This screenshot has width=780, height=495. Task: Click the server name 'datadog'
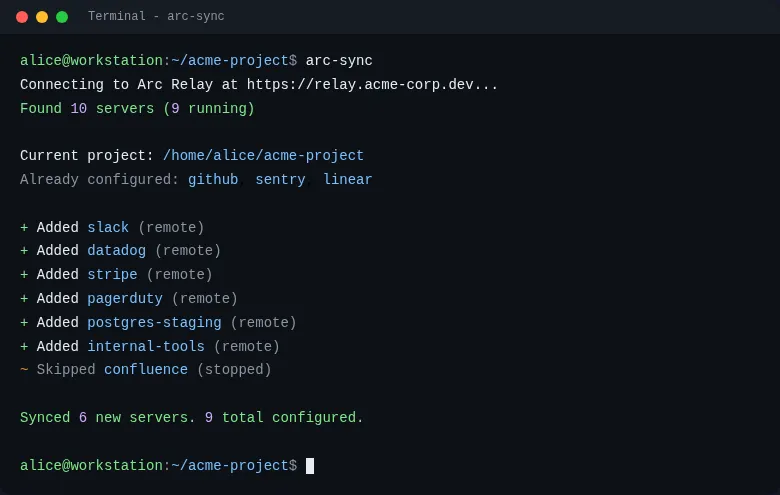[x=116, y=251]
